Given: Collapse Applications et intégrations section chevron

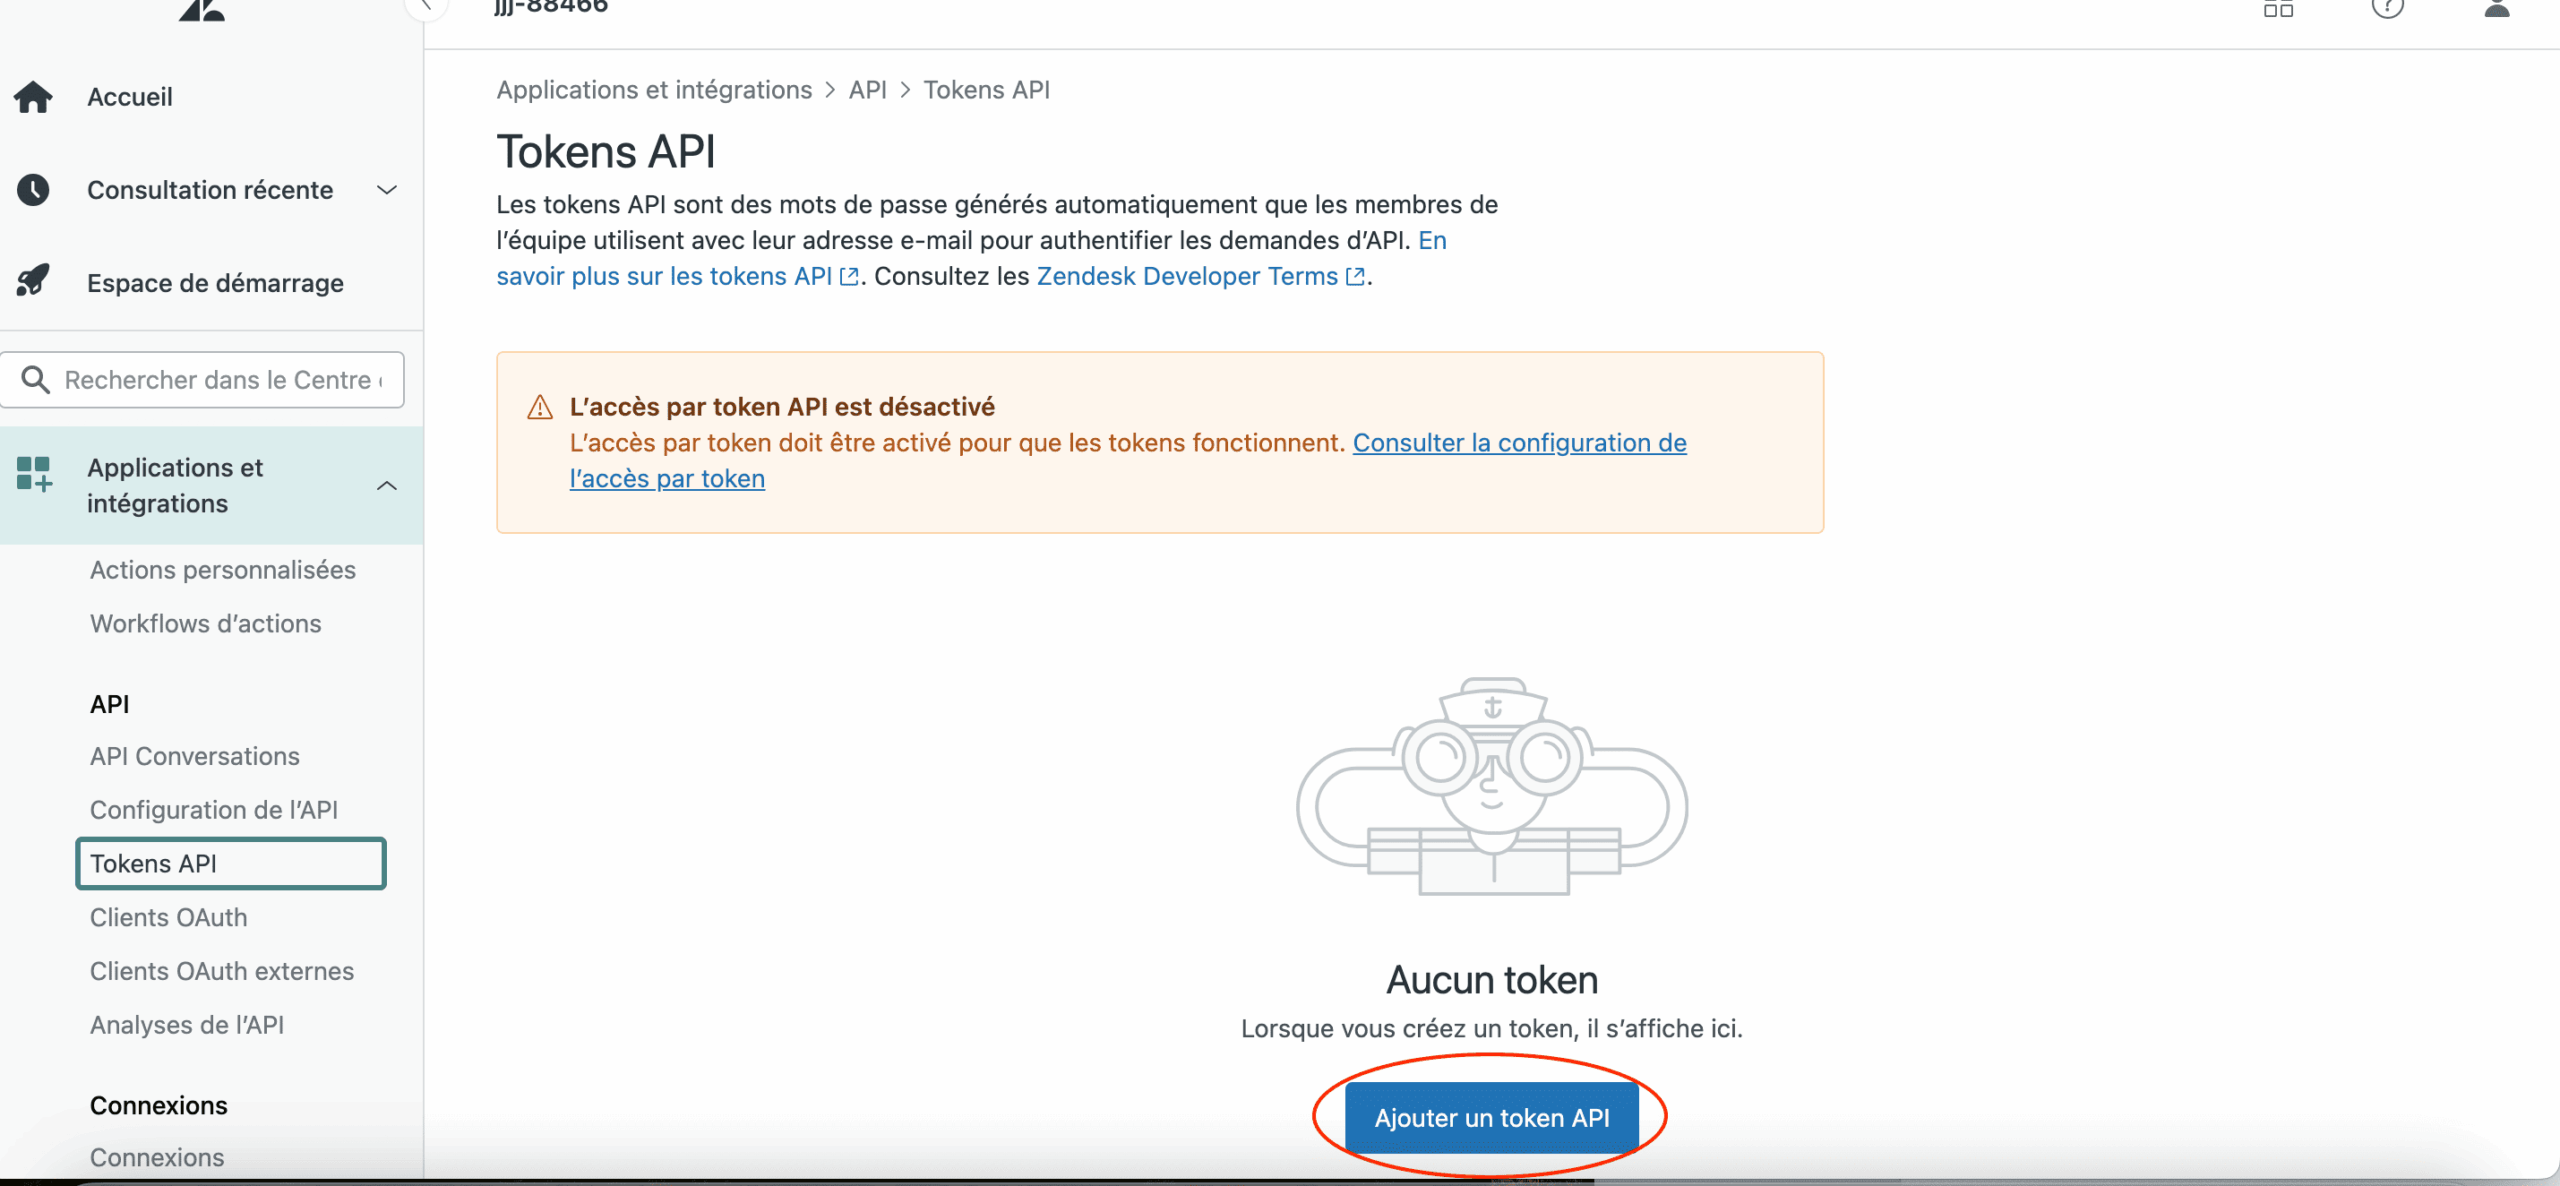Looking at the screenshot, I should 387,486.
